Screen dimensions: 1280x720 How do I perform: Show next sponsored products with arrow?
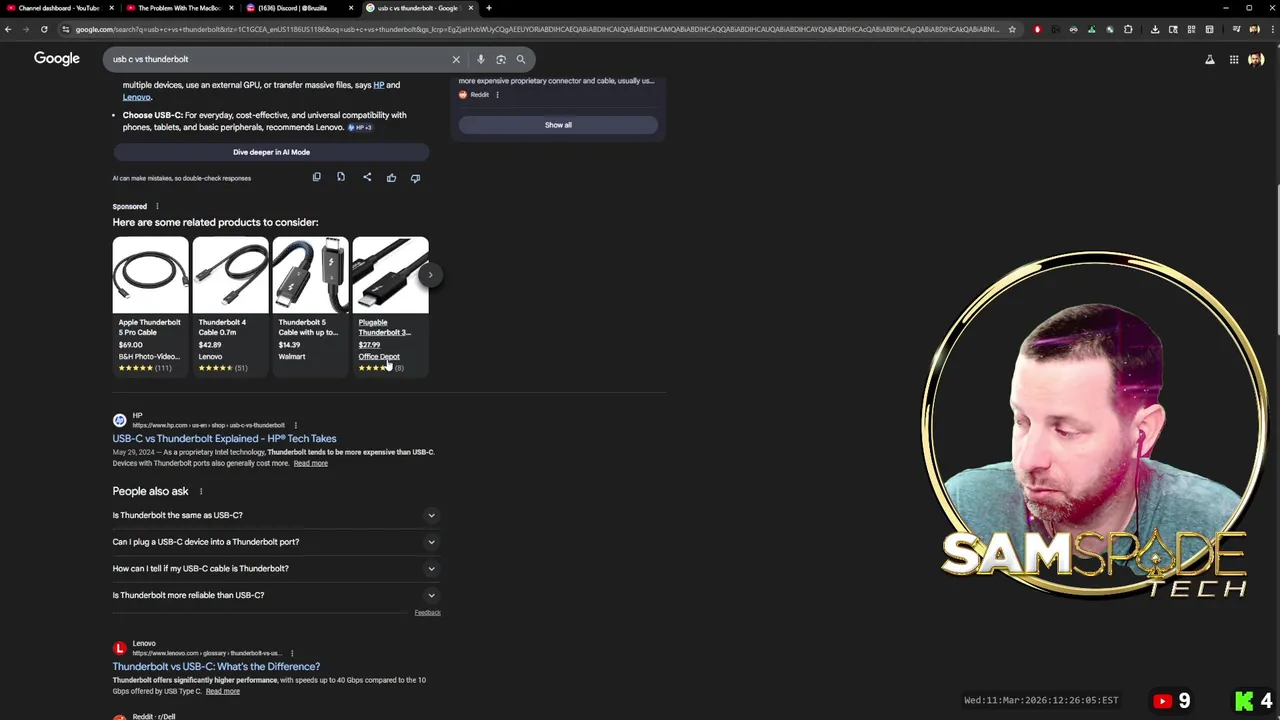coord(430,274)
